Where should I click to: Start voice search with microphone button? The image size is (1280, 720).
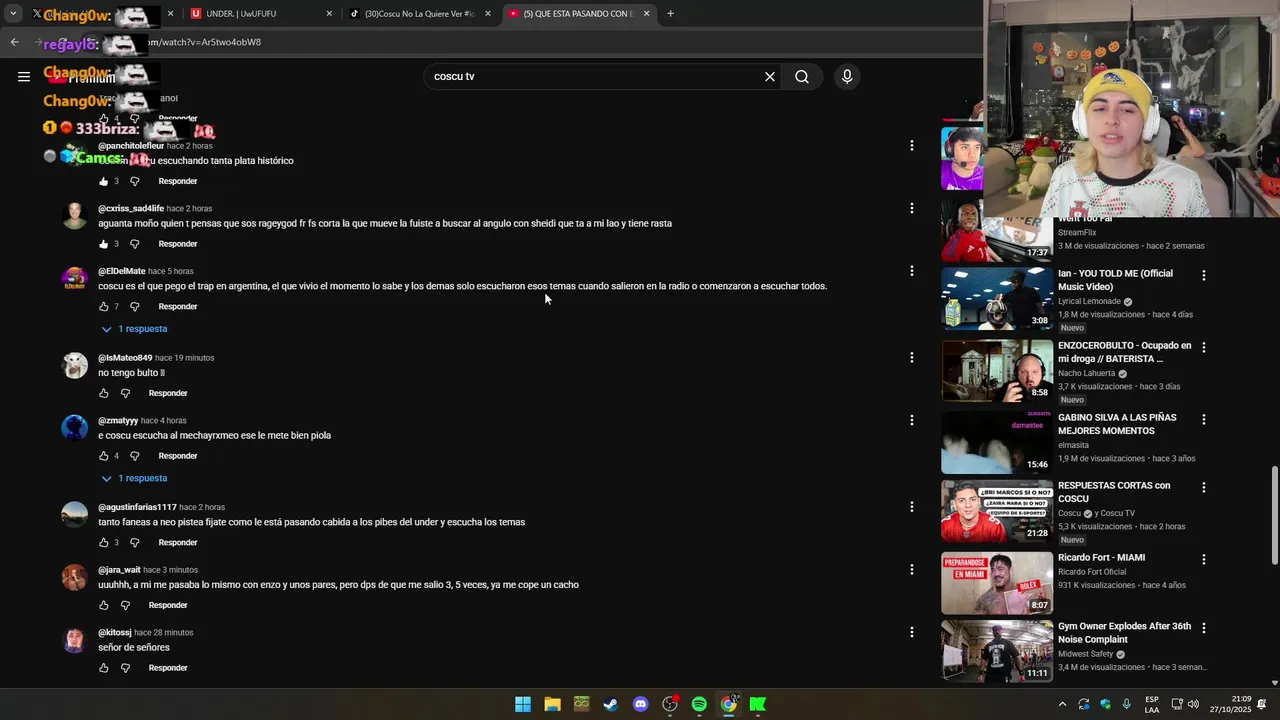tap(847, 77)
